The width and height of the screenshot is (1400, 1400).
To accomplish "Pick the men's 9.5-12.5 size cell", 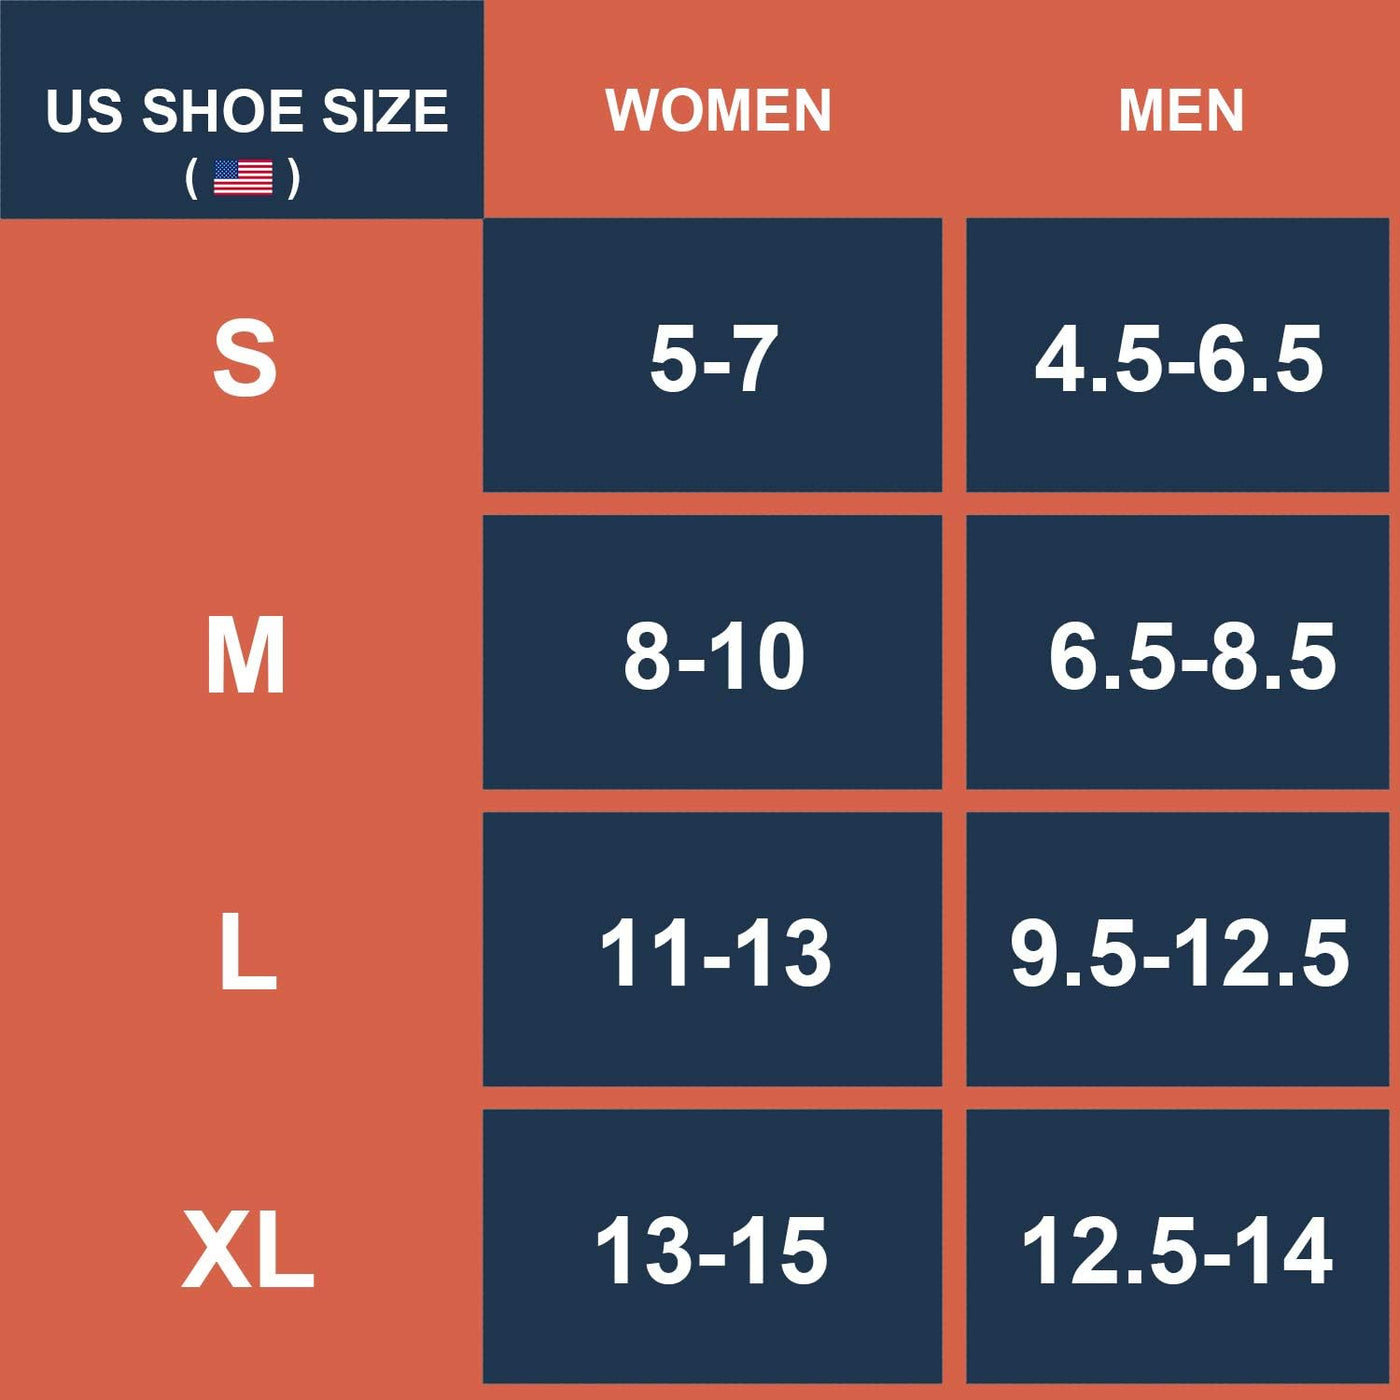I will point(1178,952).
